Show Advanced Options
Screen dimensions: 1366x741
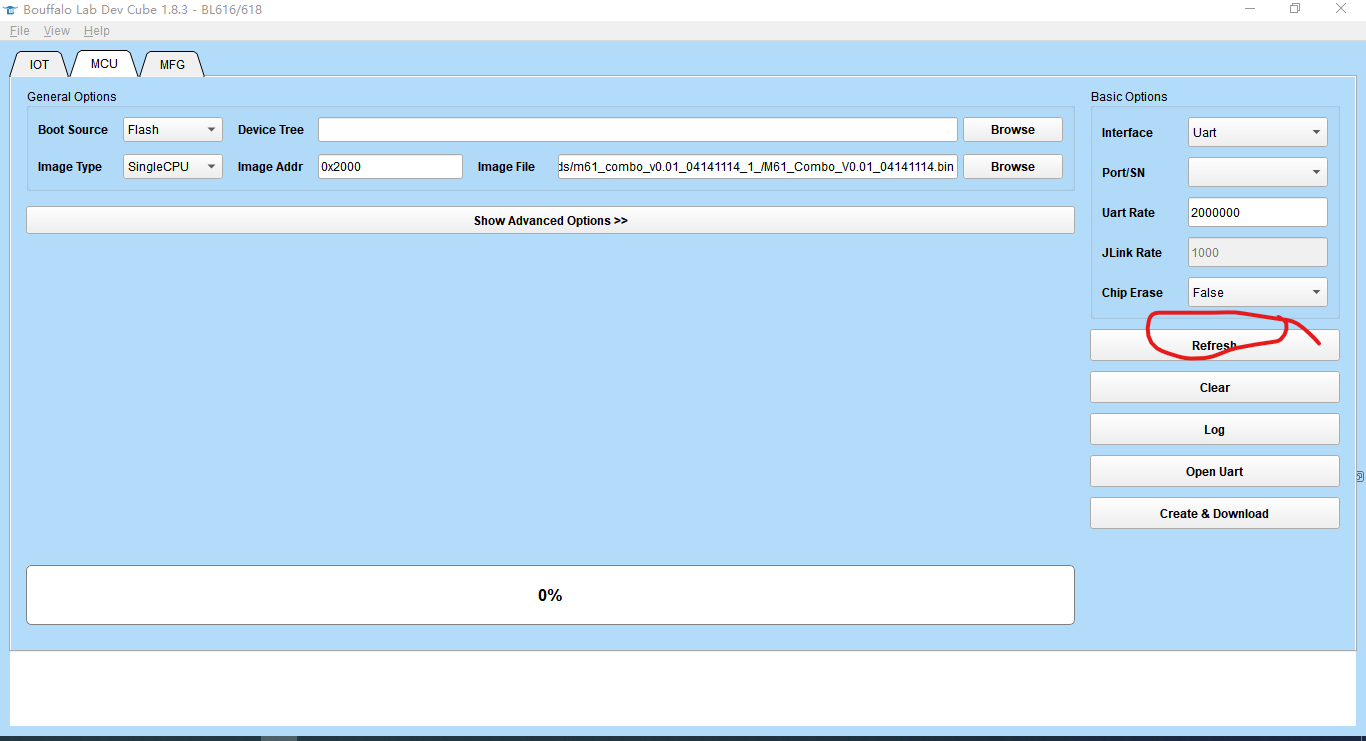pyautogui.click(x=550, y=220)
